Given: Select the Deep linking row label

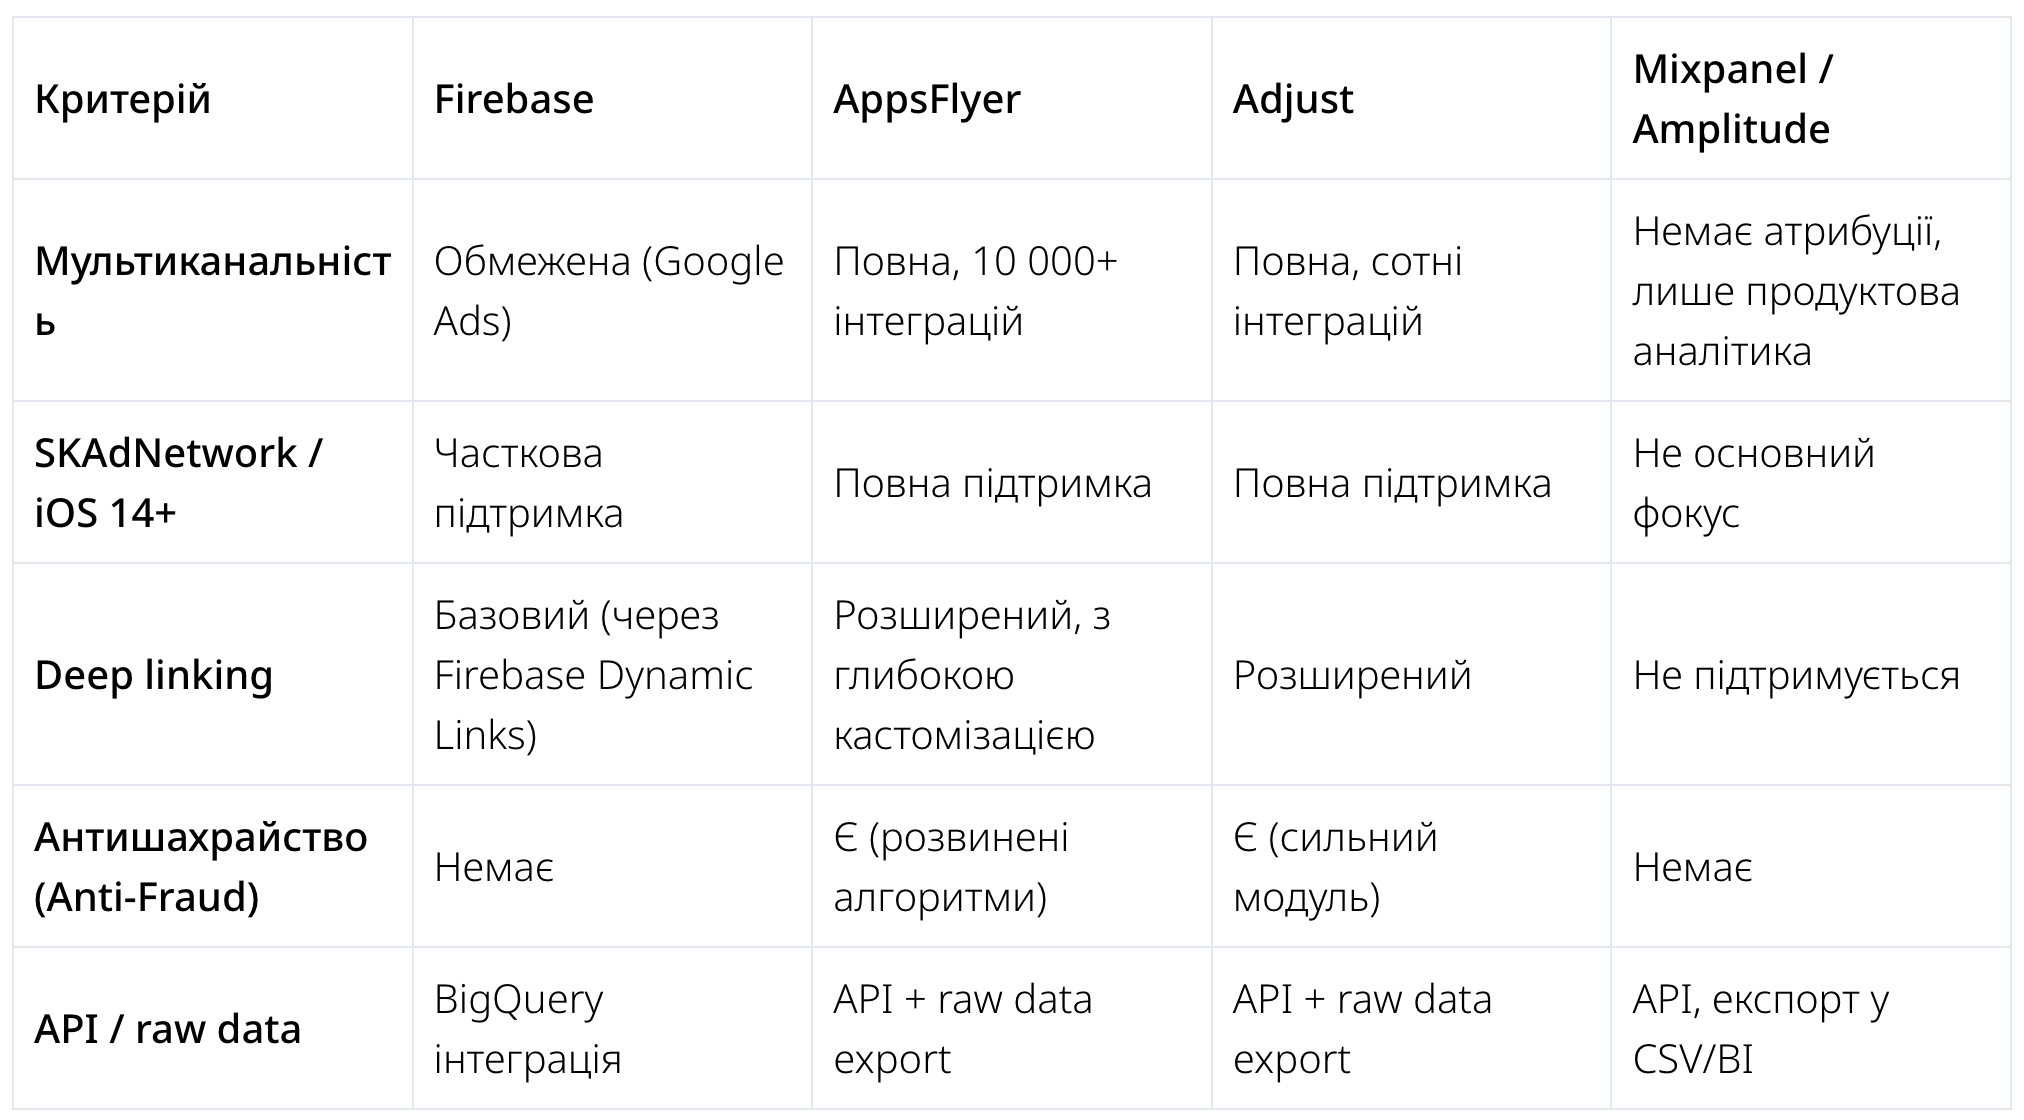Looking at the screenshot, I should [x=154, y=676].
